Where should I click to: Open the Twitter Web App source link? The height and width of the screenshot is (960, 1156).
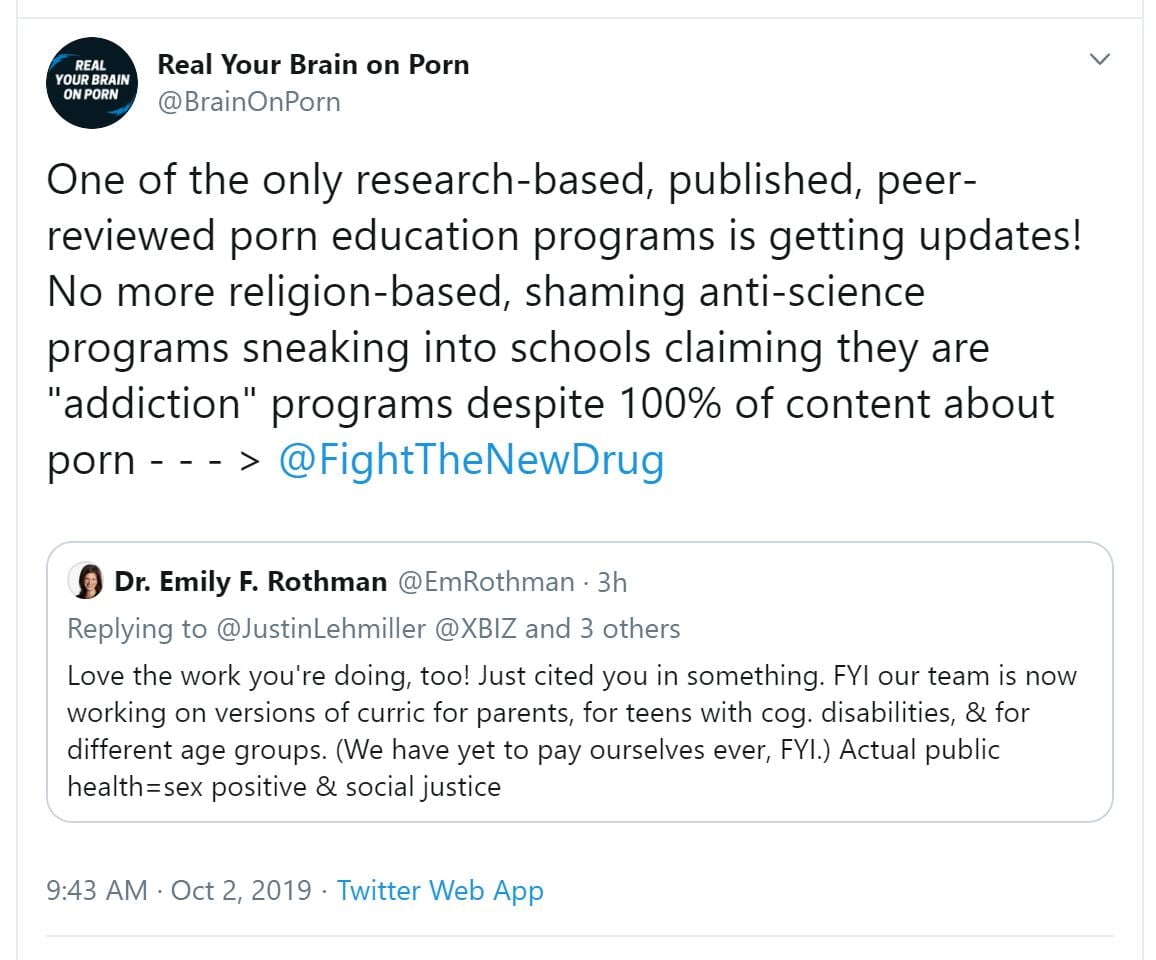click(440, 890)
